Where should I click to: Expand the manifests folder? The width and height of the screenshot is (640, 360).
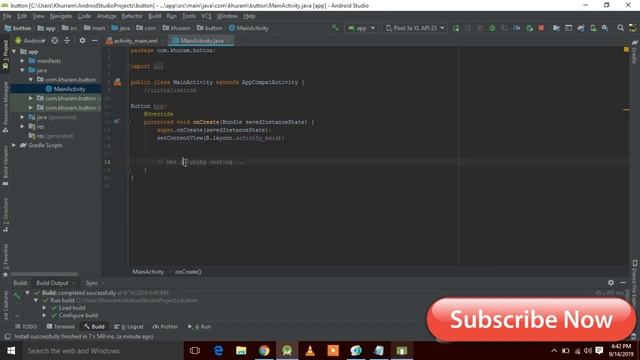pos(22,61)
